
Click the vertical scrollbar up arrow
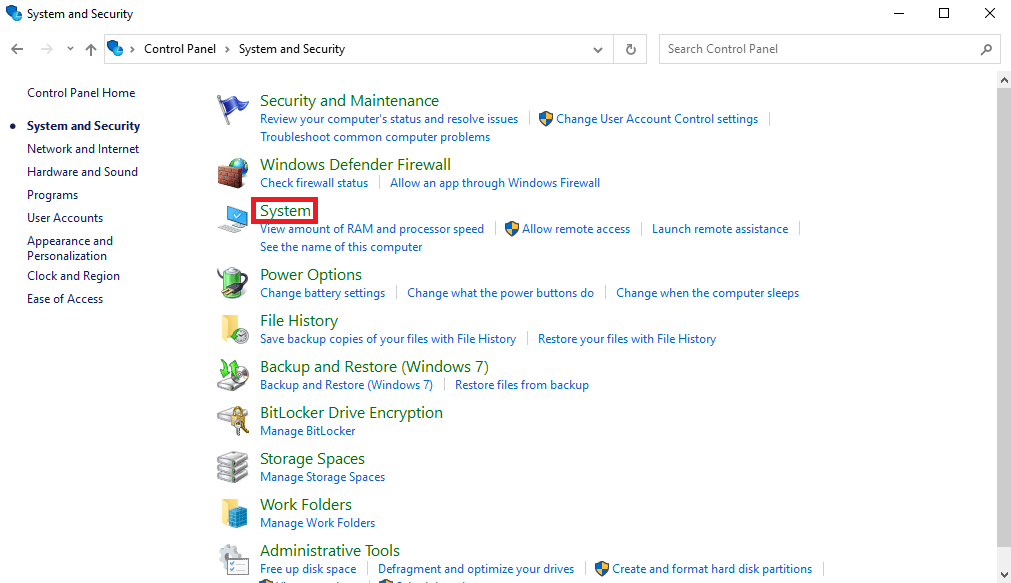[1004, 81]
